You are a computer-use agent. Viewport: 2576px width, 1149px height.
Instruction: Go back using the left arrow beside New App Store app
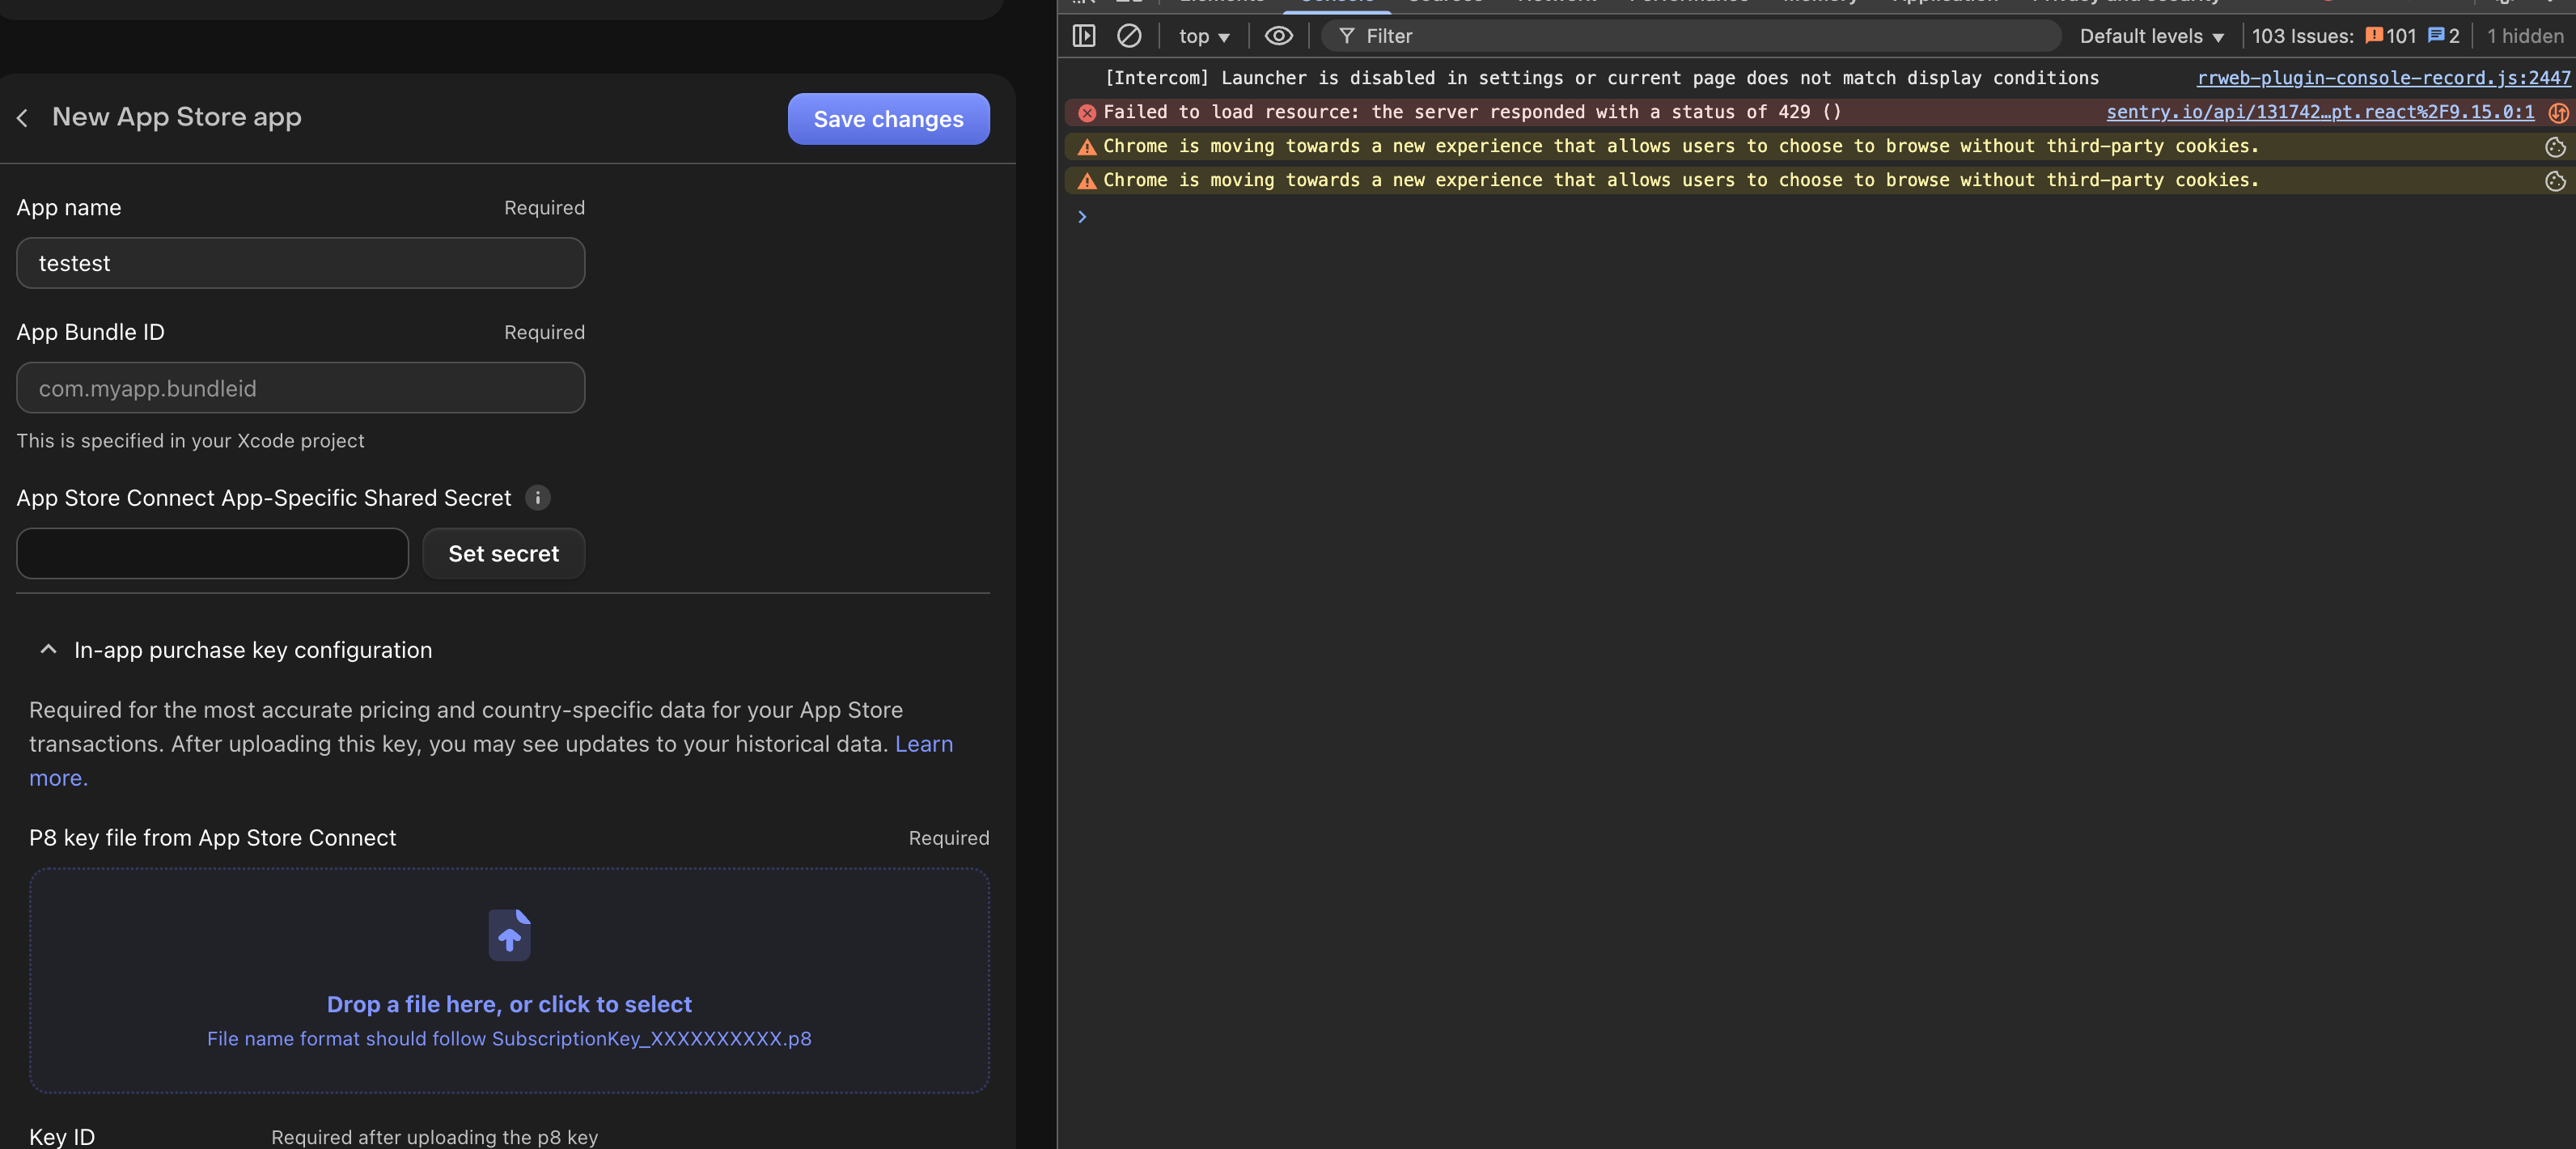23,118
